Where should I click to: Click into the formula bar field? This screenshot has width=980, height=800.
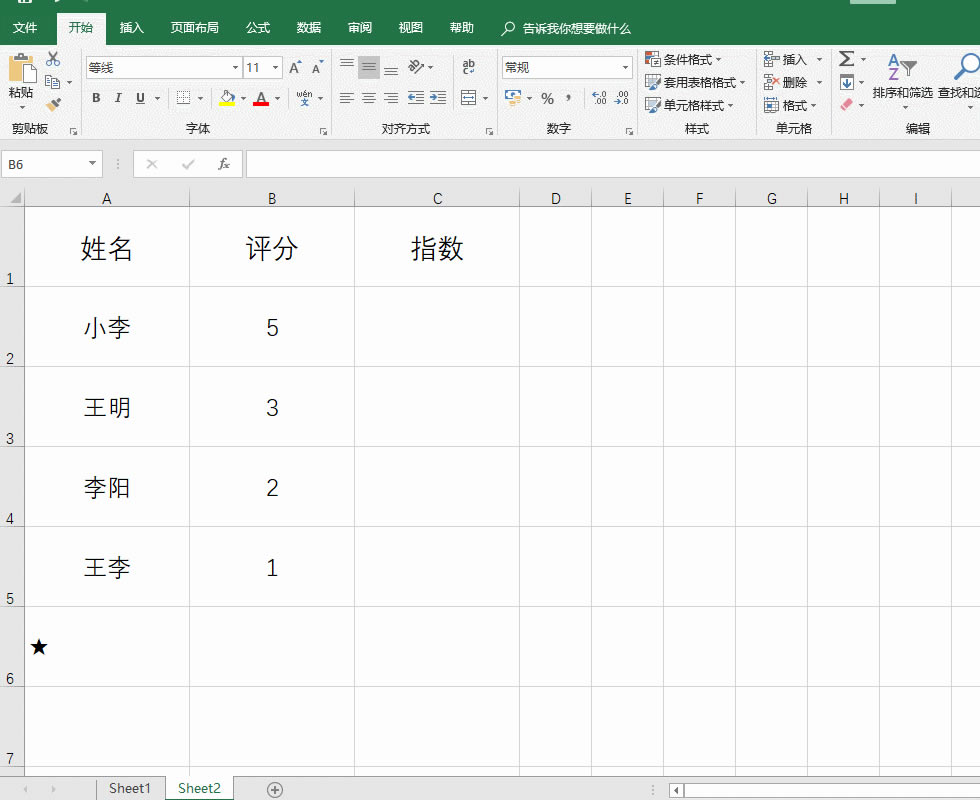click(x=613, y=164)
